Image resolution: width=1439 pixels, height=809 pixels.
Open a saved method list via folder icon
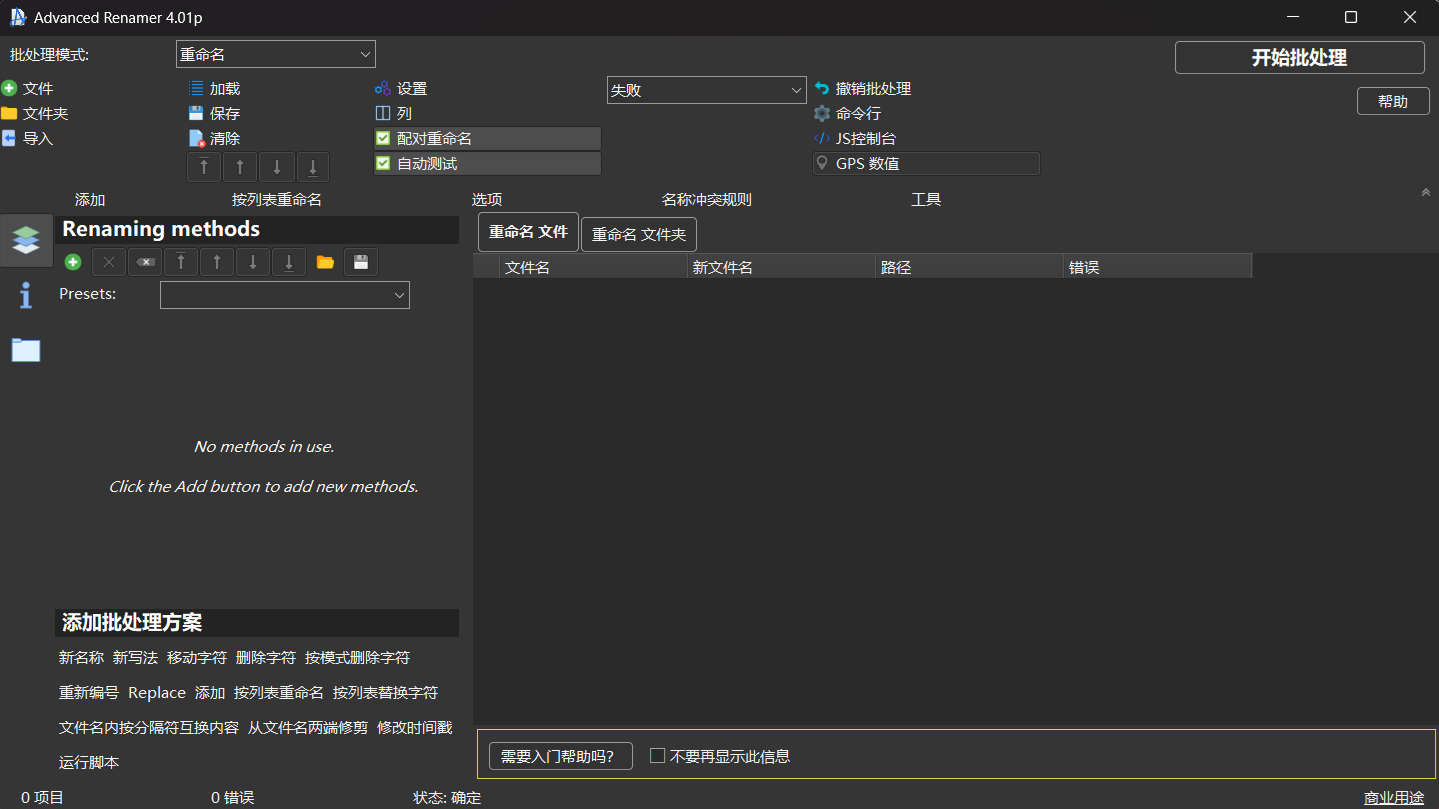coord(325,261)
